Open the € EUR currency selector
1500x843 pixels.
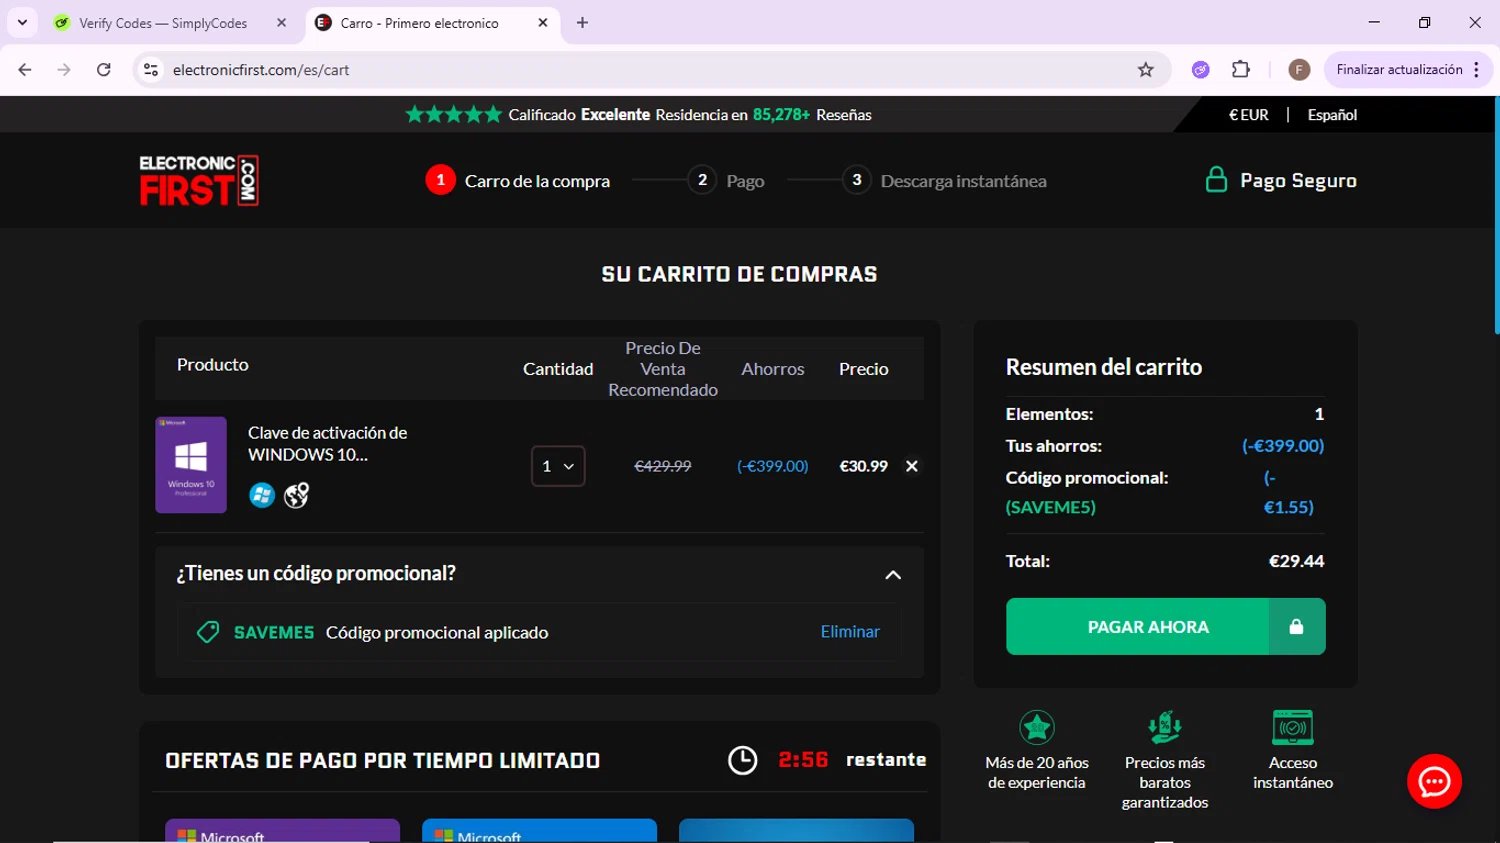[x=1248, y=115]
